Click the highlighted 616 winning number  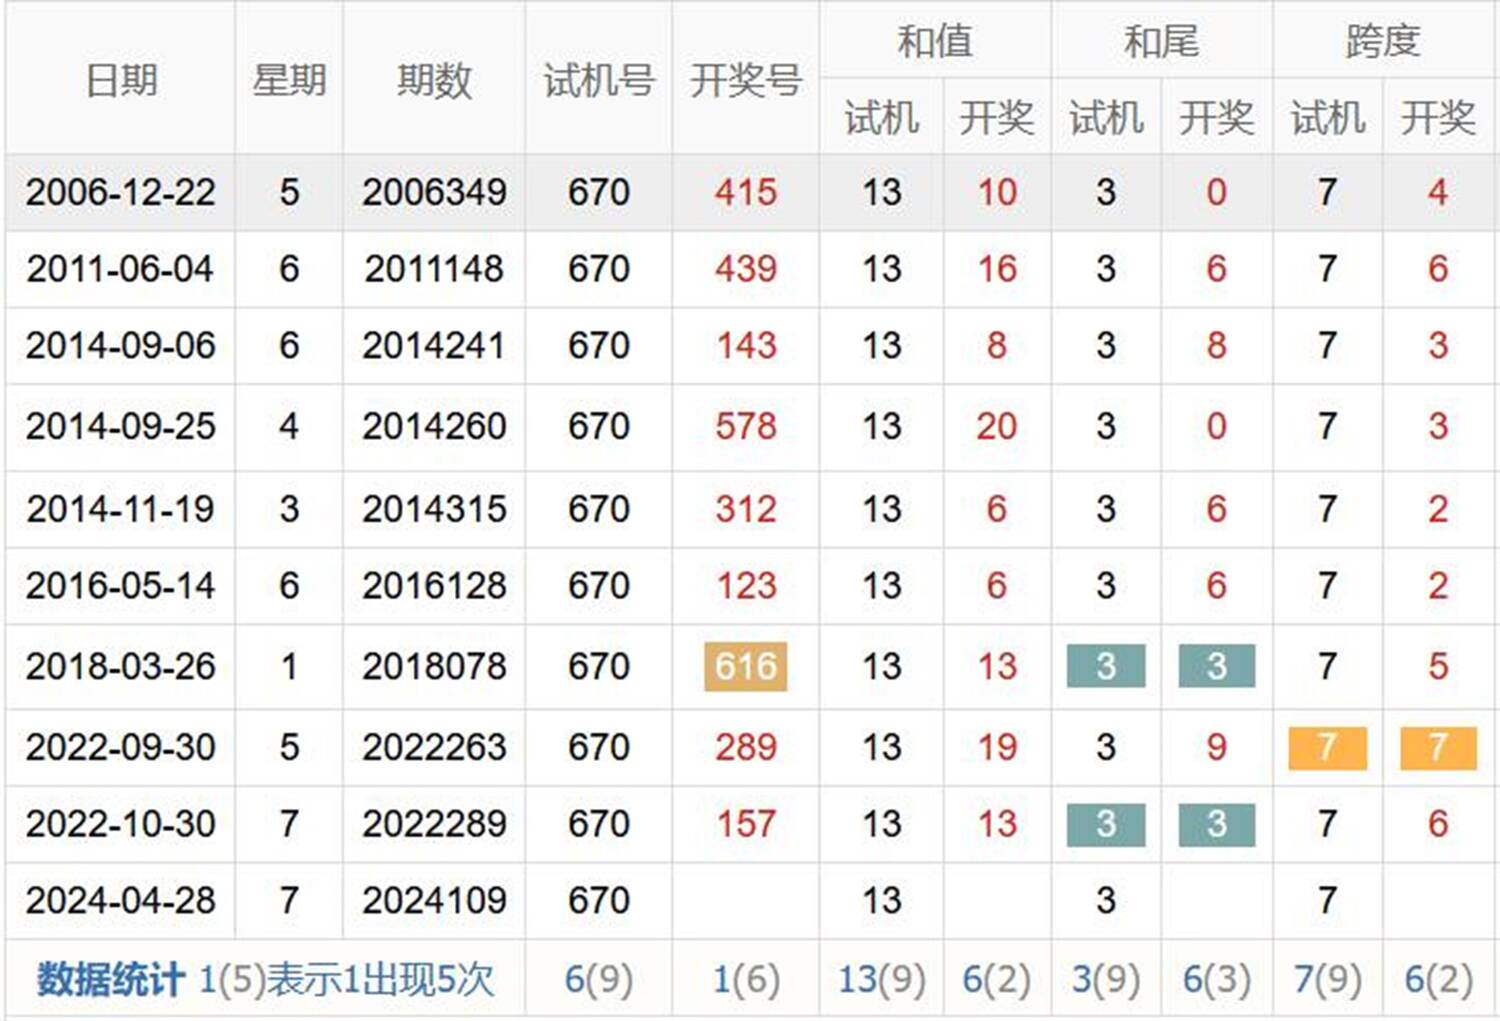745,666
